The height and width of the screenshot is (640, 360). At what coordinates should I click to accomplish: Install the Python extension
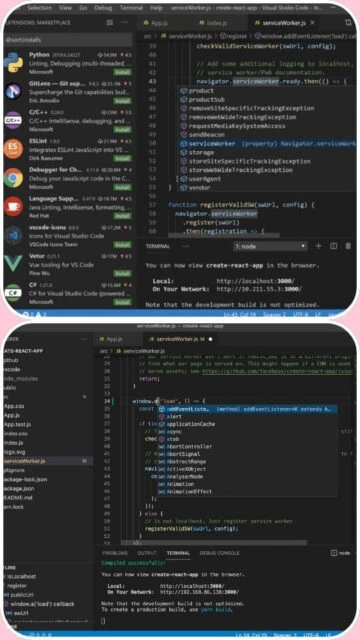coord(122,72)
